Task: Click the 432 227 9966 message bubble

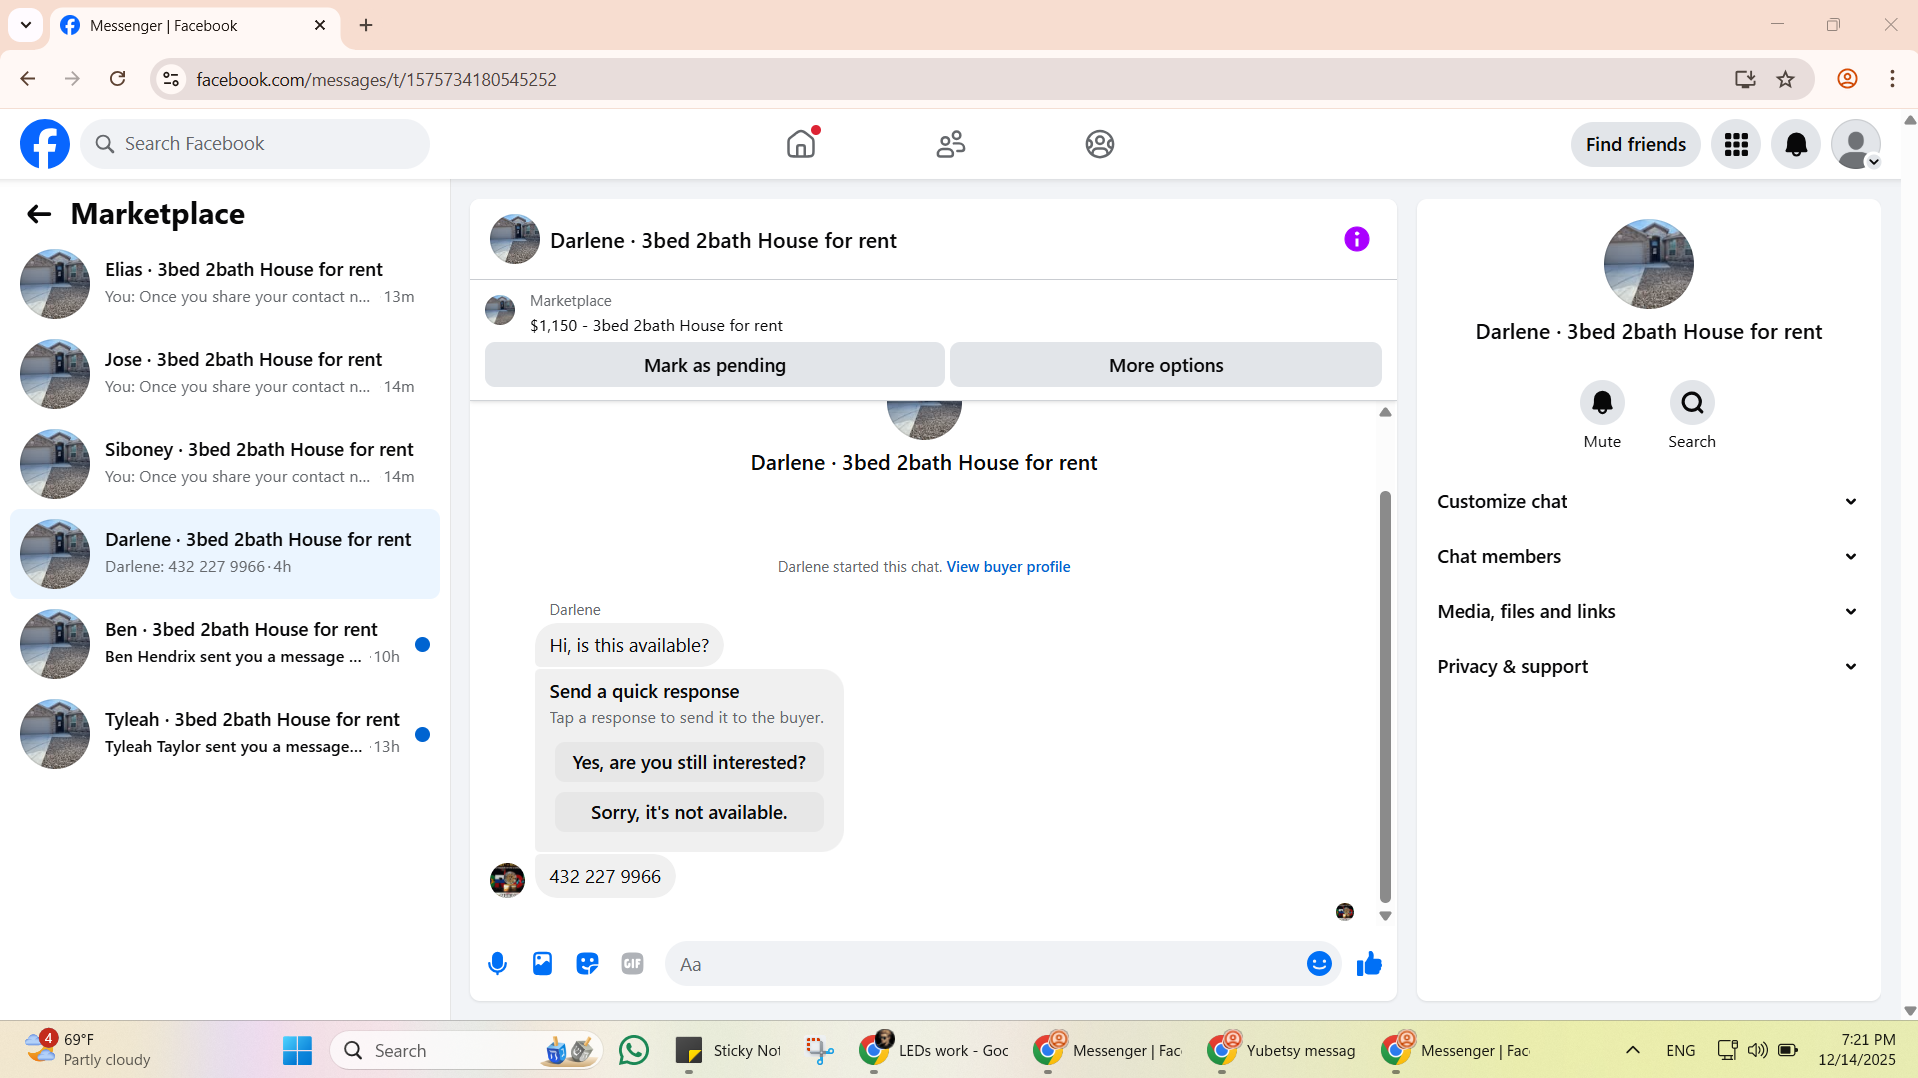Action: tap(605, 877)
